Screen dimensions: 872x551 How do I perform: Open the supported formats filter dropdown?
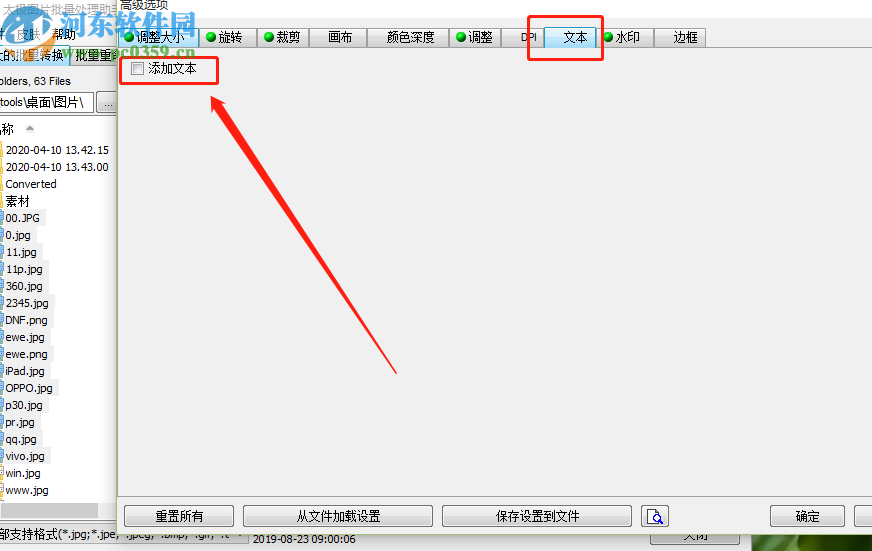(x=239, y=535)
